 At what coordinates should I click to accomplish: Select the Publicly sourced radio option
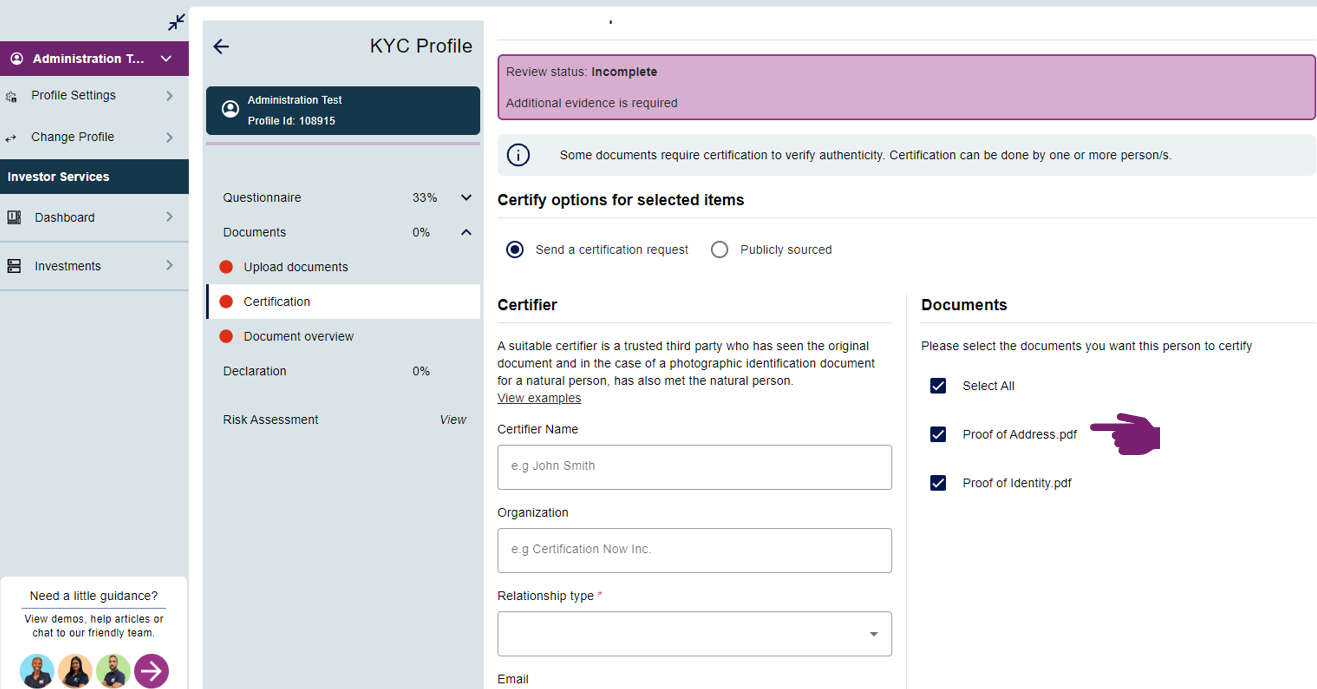719,250
